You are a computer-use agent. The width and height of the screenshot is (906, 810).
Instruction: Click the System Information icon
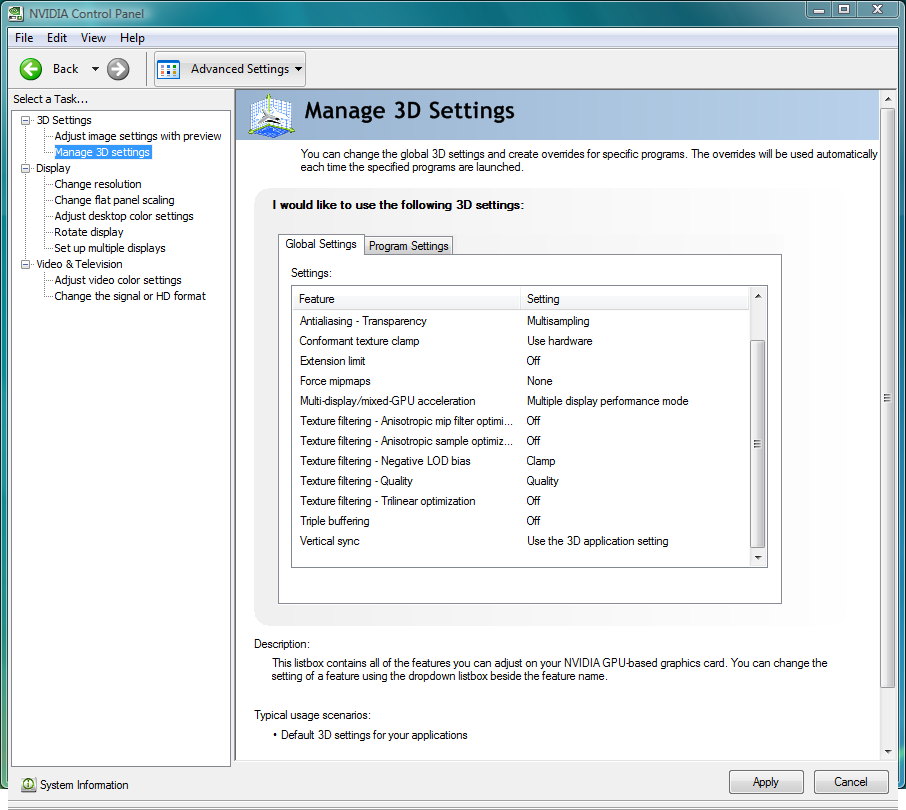pos(28,785)
